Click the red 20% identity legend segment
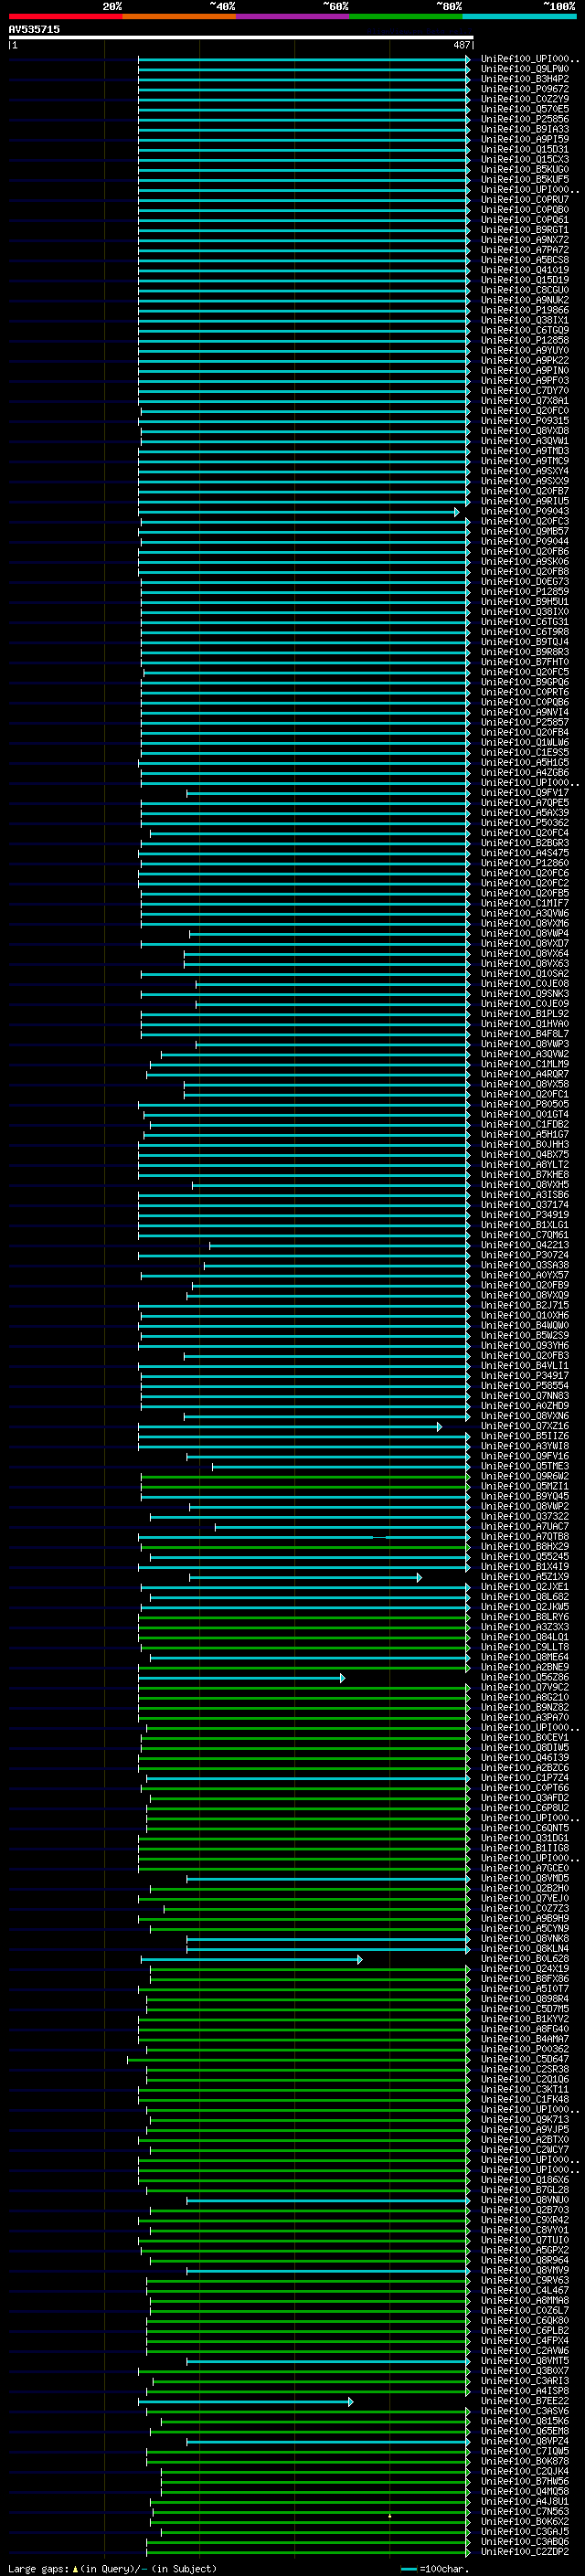585x2576 pixels. pyautogui.click(x=65, y=16)
